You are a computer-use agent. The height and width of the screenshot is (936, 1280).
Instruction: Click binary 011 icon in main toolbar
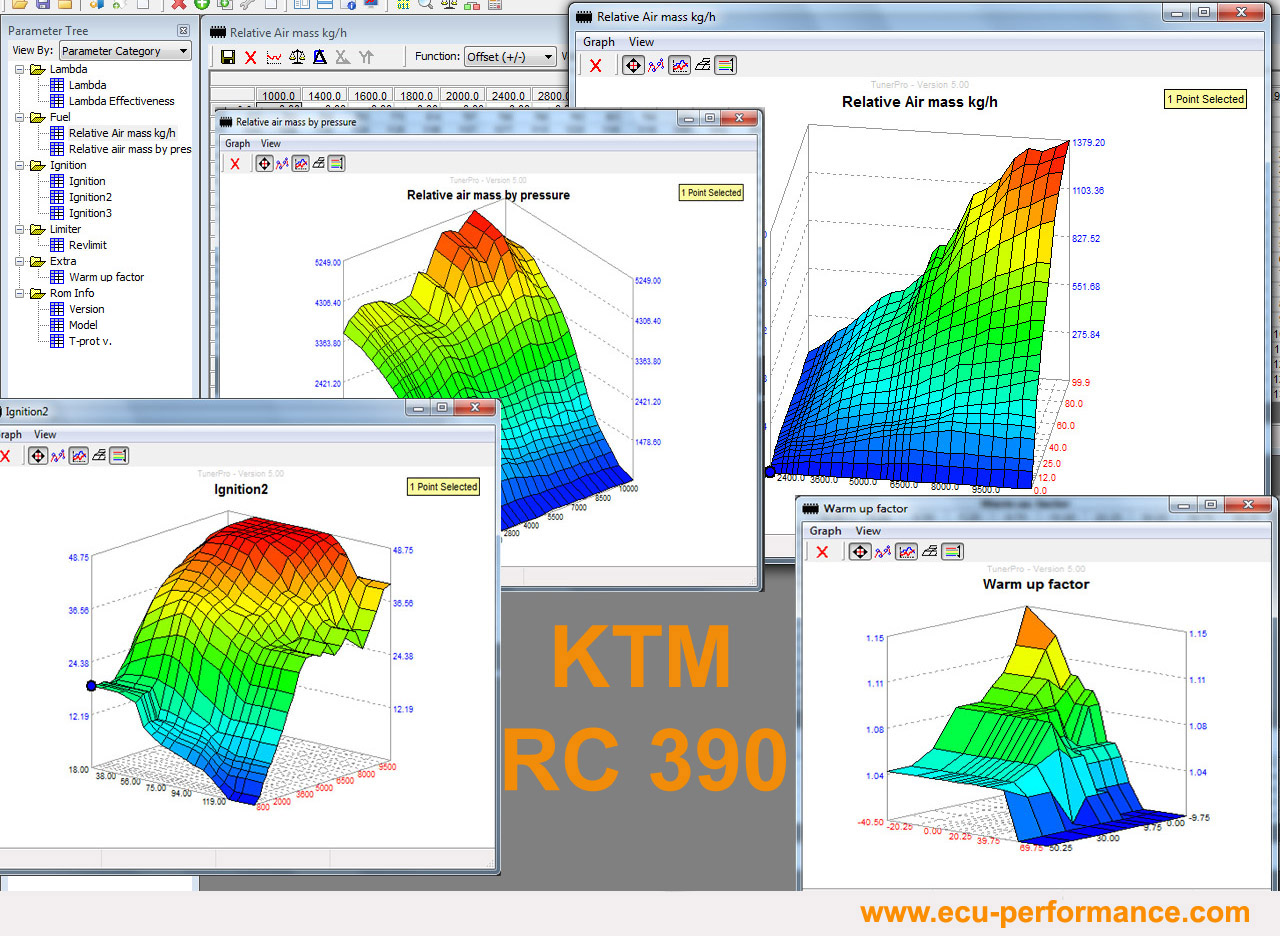[x=404, y=4]
